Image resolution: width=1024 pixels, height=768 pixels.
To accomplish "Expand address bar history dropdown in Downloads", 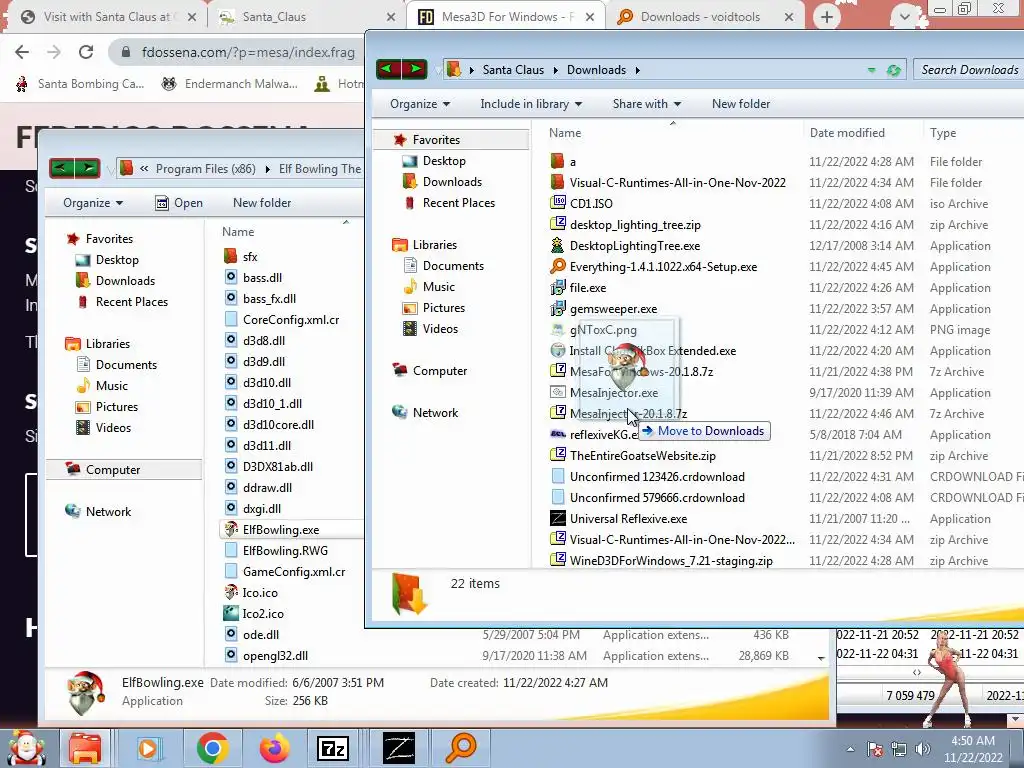I will [x=871, y=70].
